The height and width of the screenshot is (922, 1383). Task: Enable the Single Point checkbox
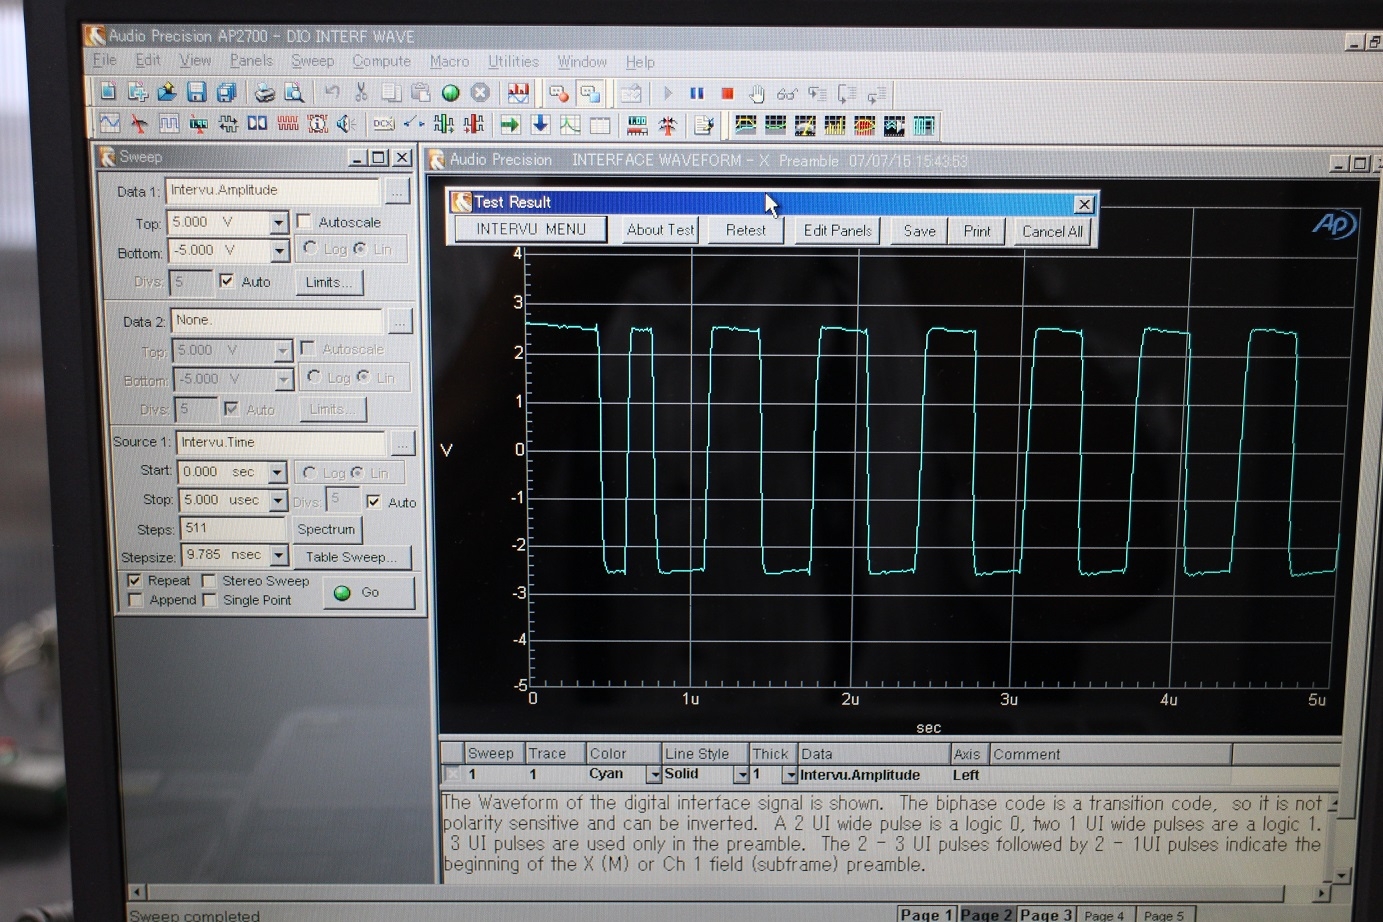point(209,600)
